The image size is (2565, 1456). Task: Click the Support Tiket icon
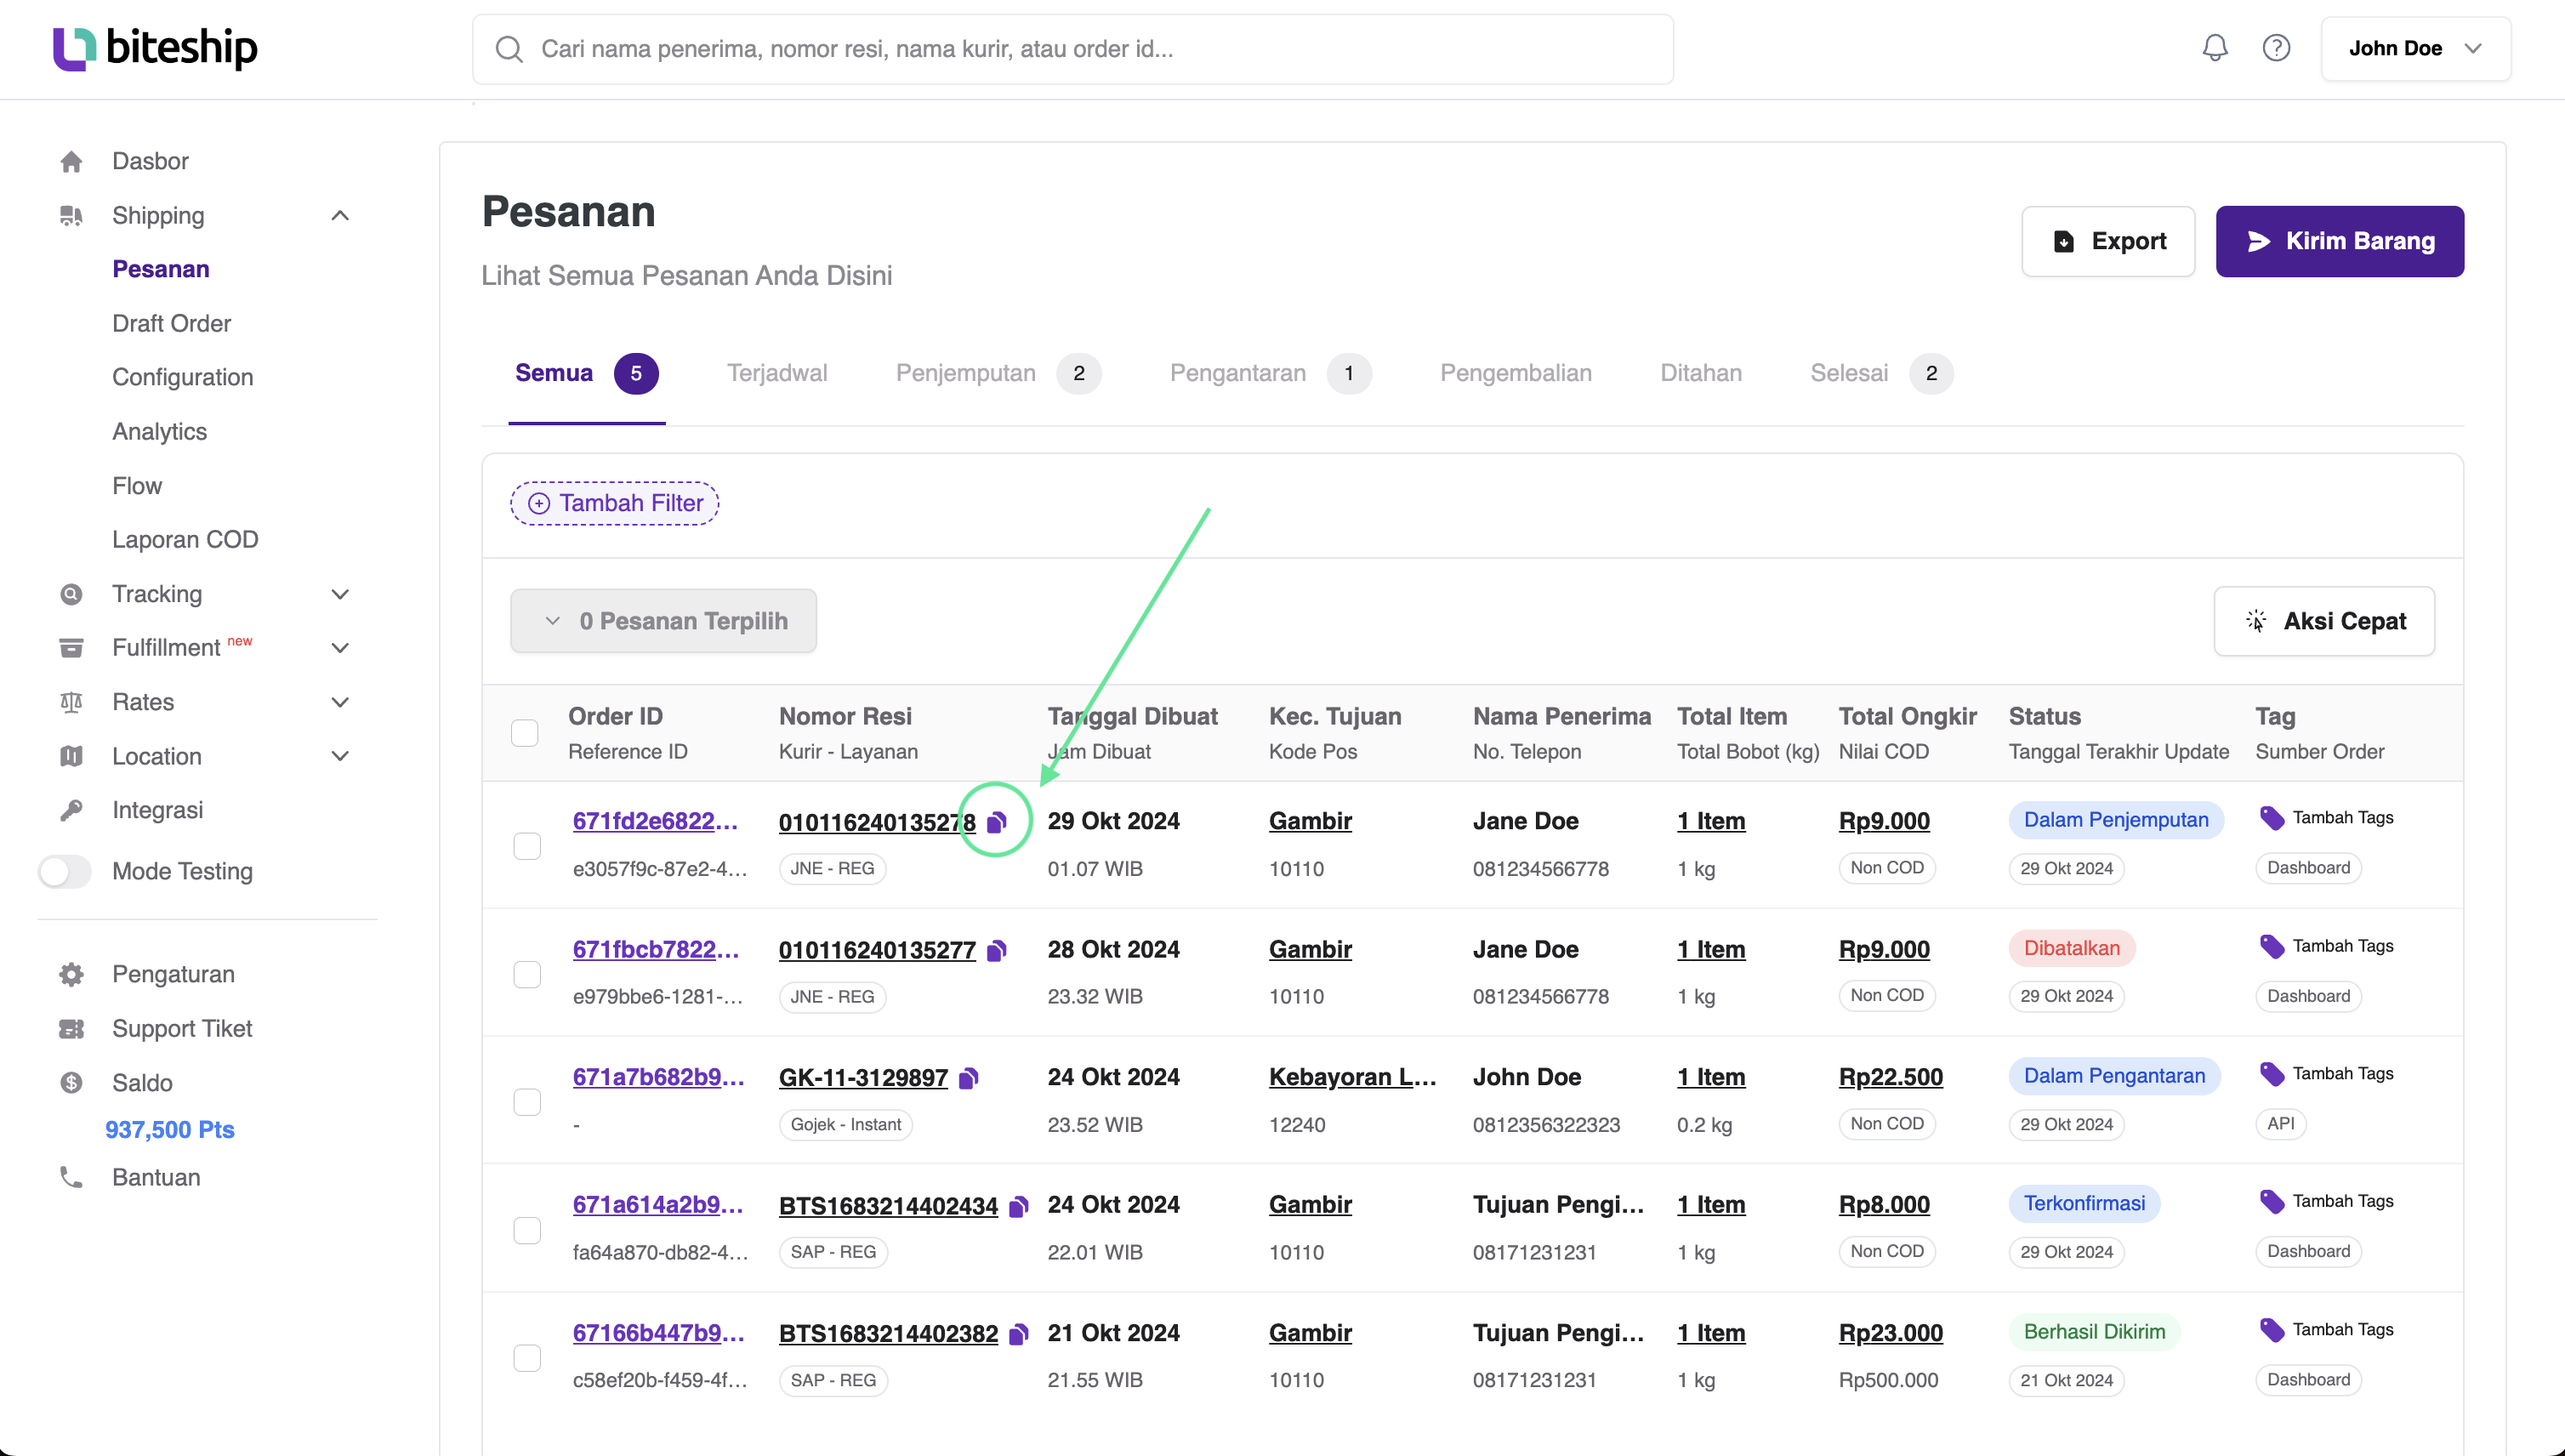[71, 1029]
